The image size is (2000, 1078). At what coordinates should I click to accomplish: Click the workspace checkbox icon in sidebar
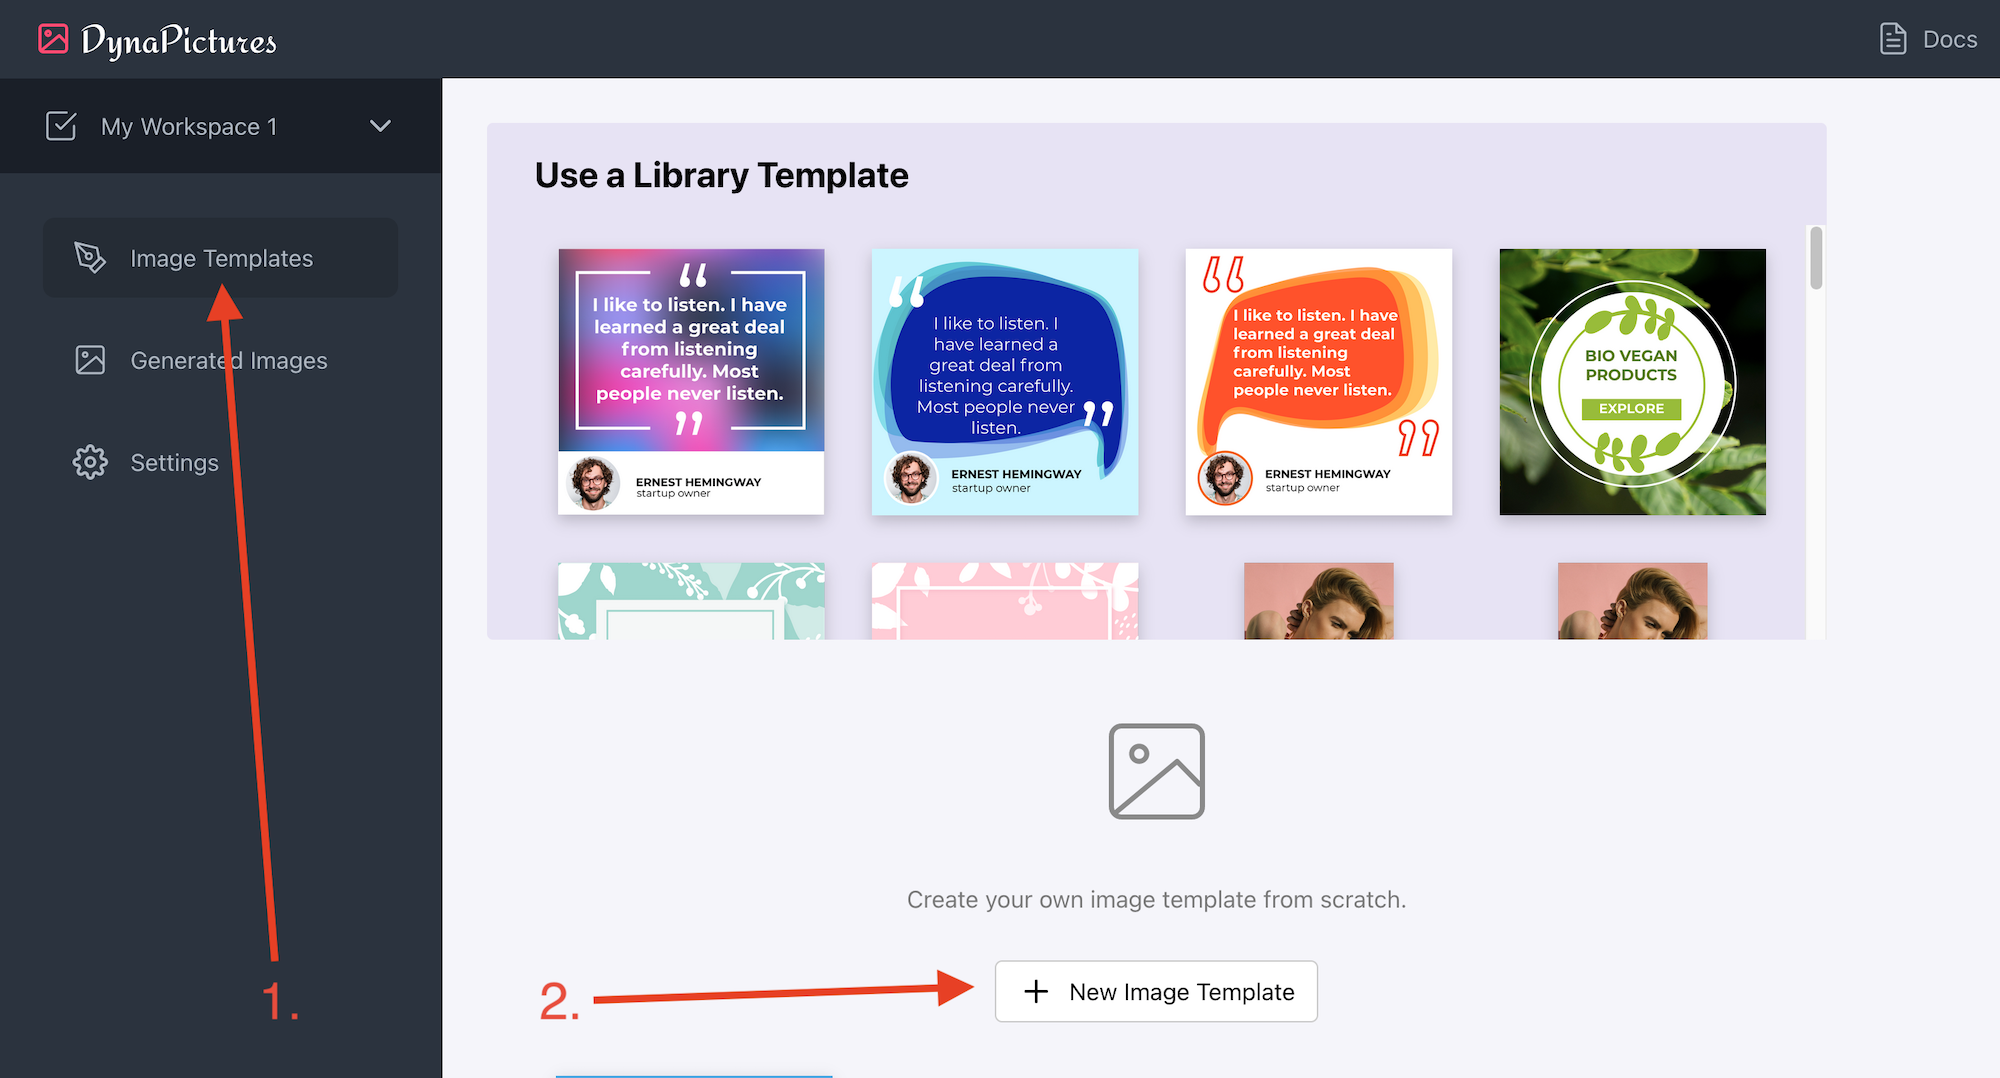pyautogui.click(x=61, y=126)
